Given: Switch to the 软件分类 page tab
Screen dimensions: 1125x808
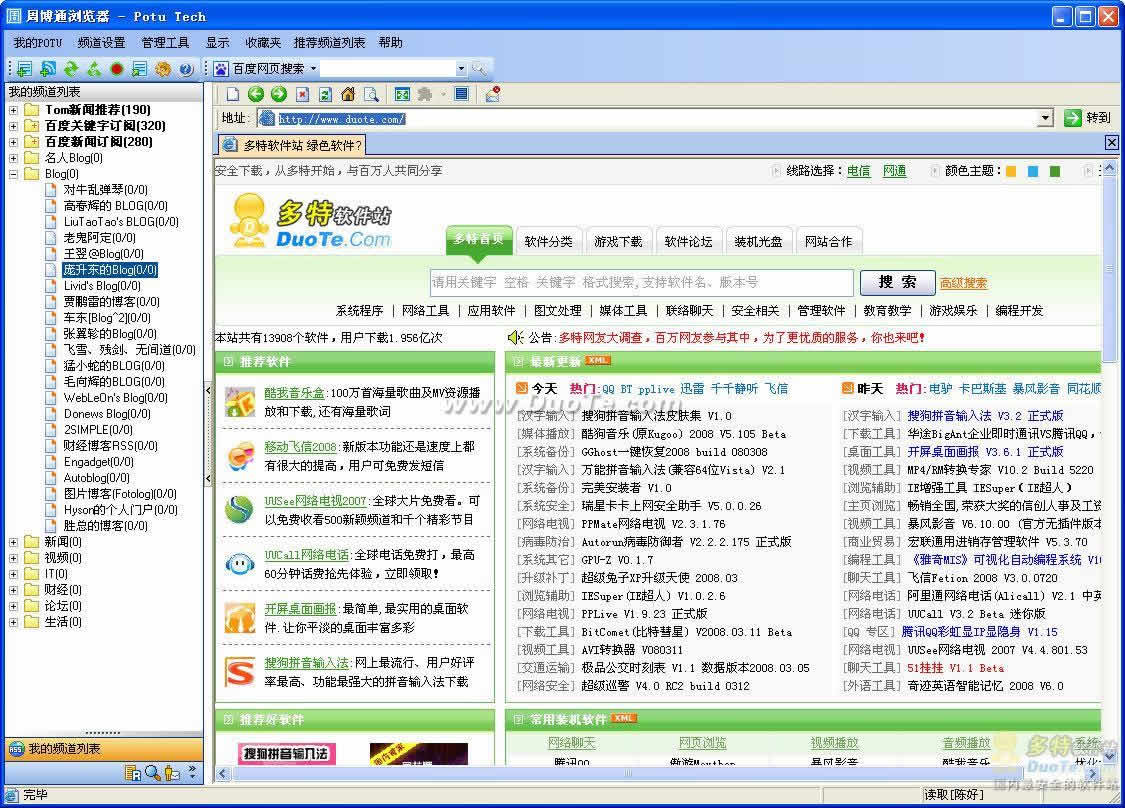Looking at the screenshot, I should [x=548, y=242].
